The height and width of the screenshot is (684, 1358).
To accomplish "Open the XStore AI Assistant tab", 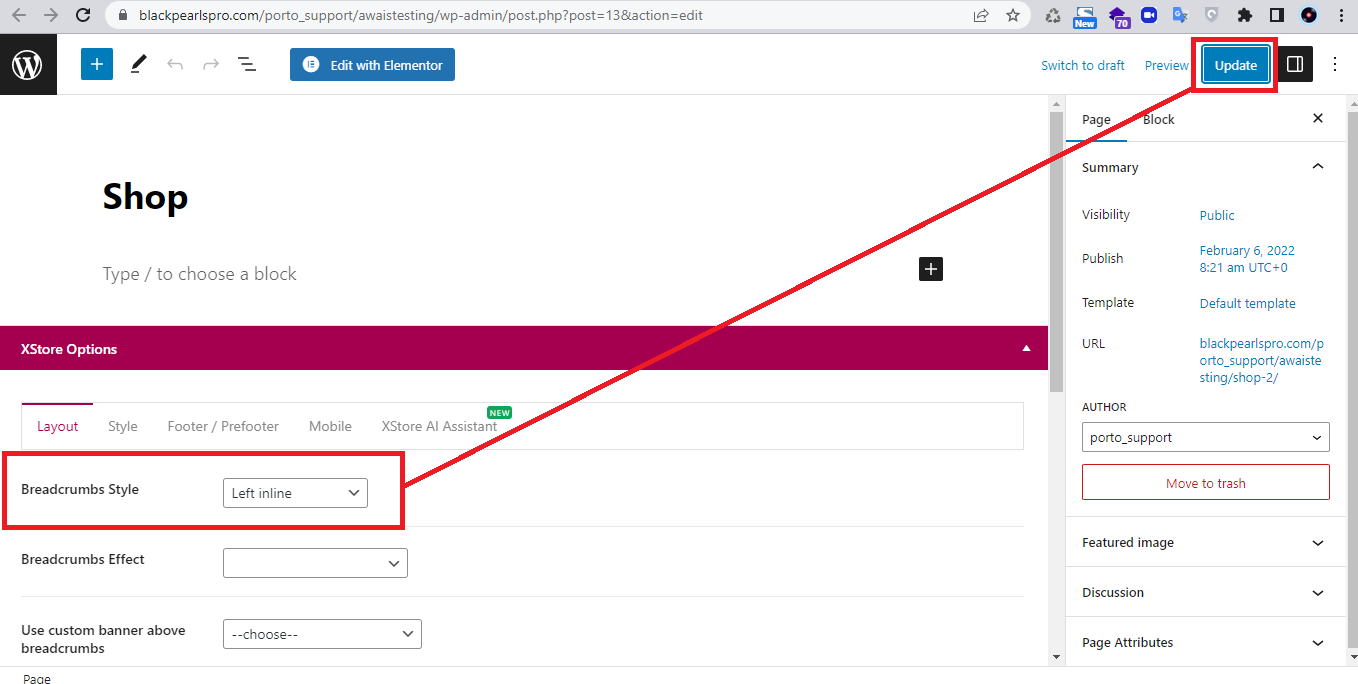I will click(x=439, y=426).
